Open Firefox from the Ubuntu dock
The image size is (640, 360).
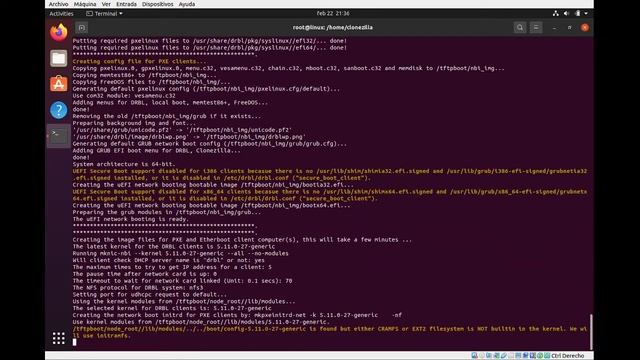(59, 32)
